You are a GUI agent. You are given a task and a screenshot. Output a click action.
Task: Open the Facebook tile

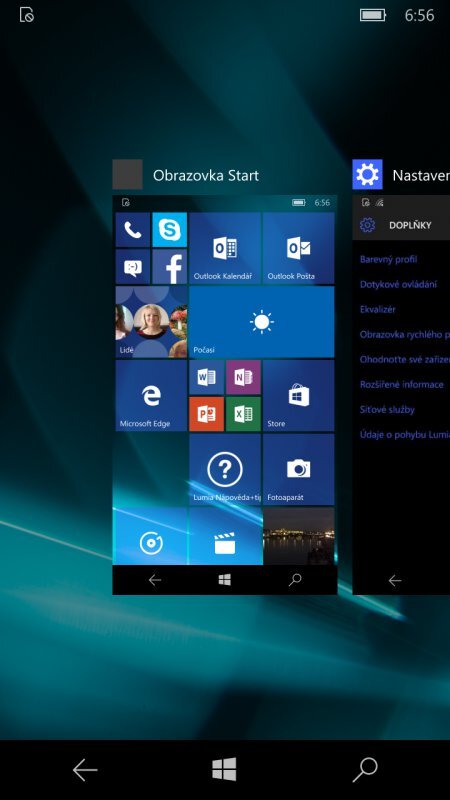tap(169, 267)
